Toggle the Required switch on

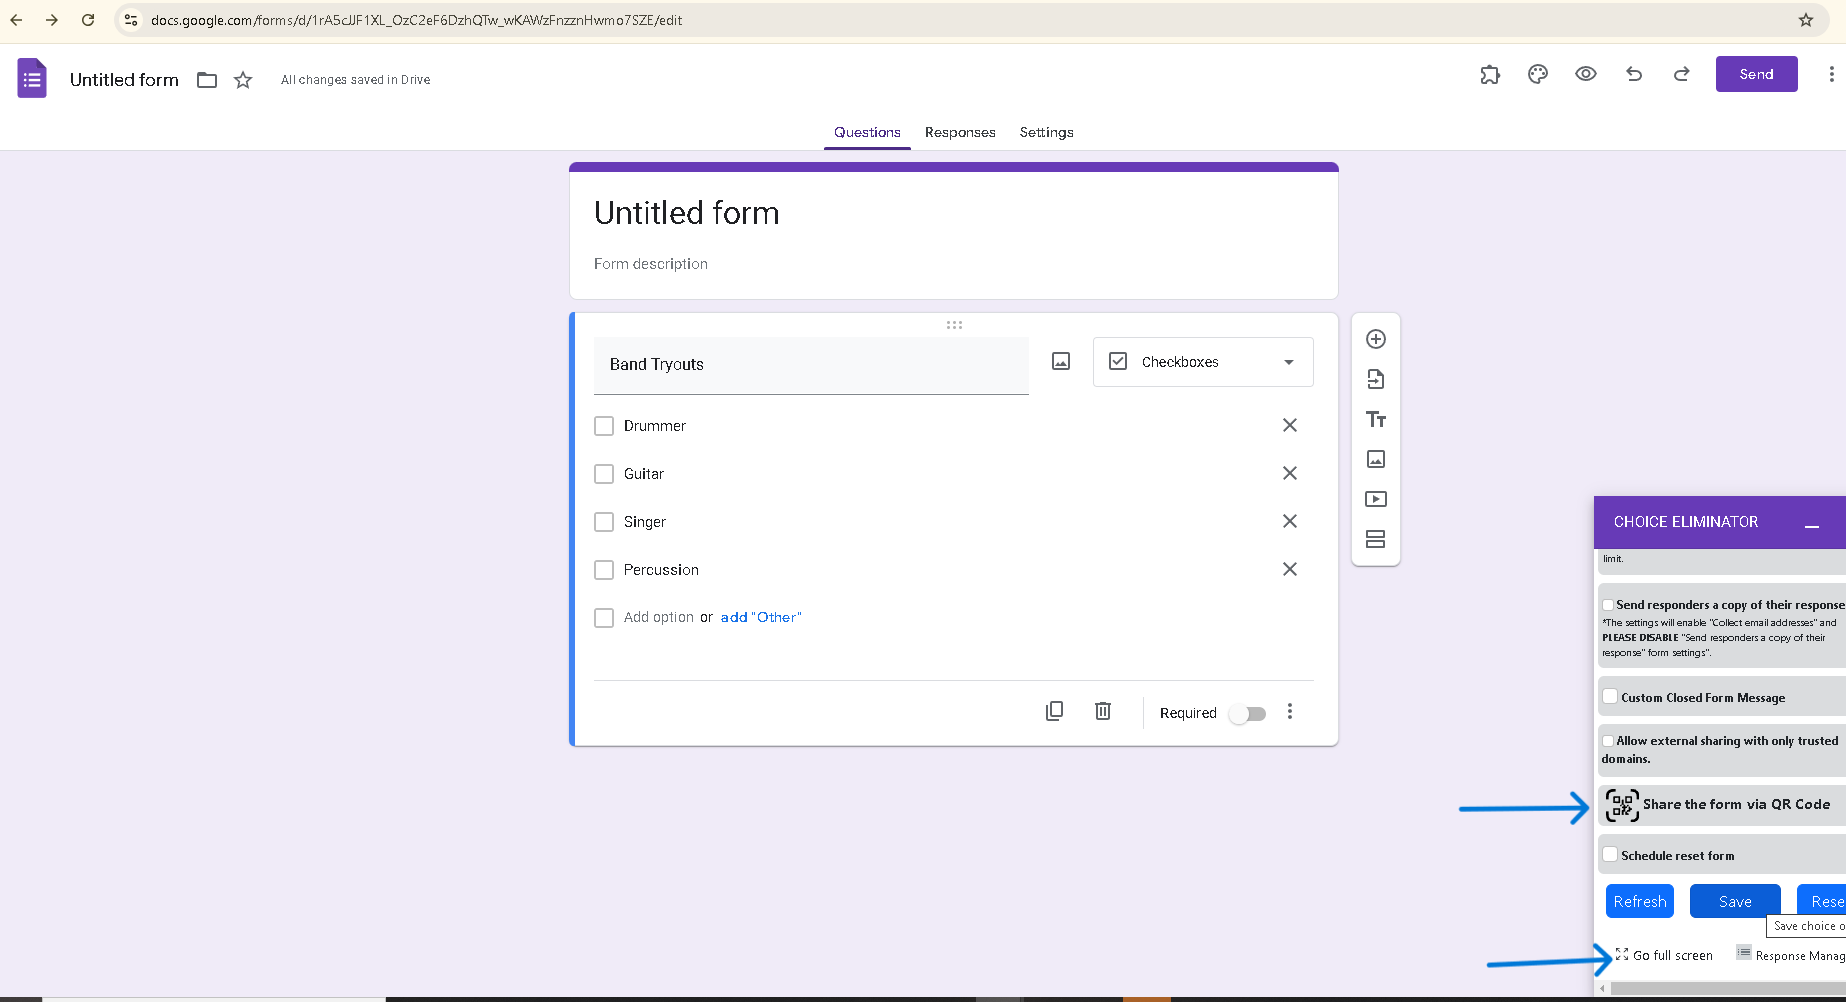pos(1247,713)
